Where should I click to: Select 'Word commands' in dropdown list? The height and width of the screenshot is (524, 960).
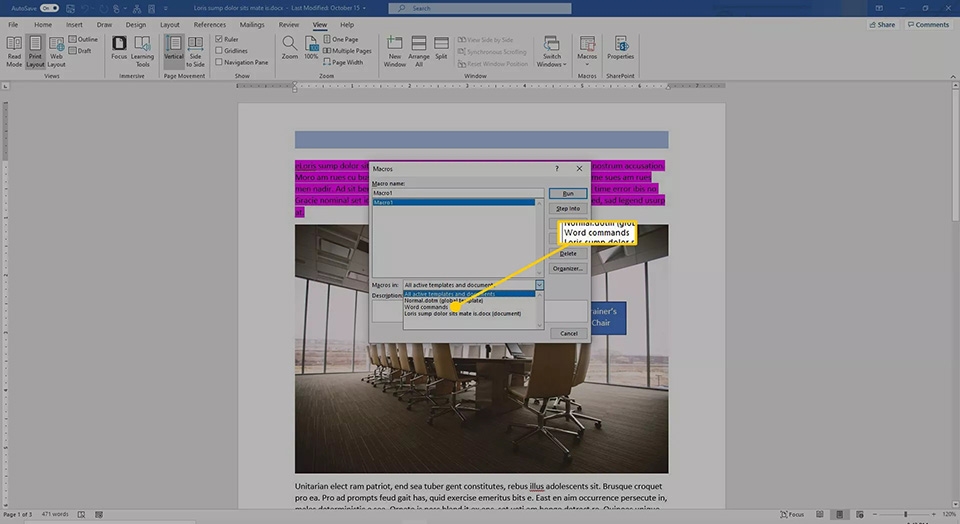469,307
